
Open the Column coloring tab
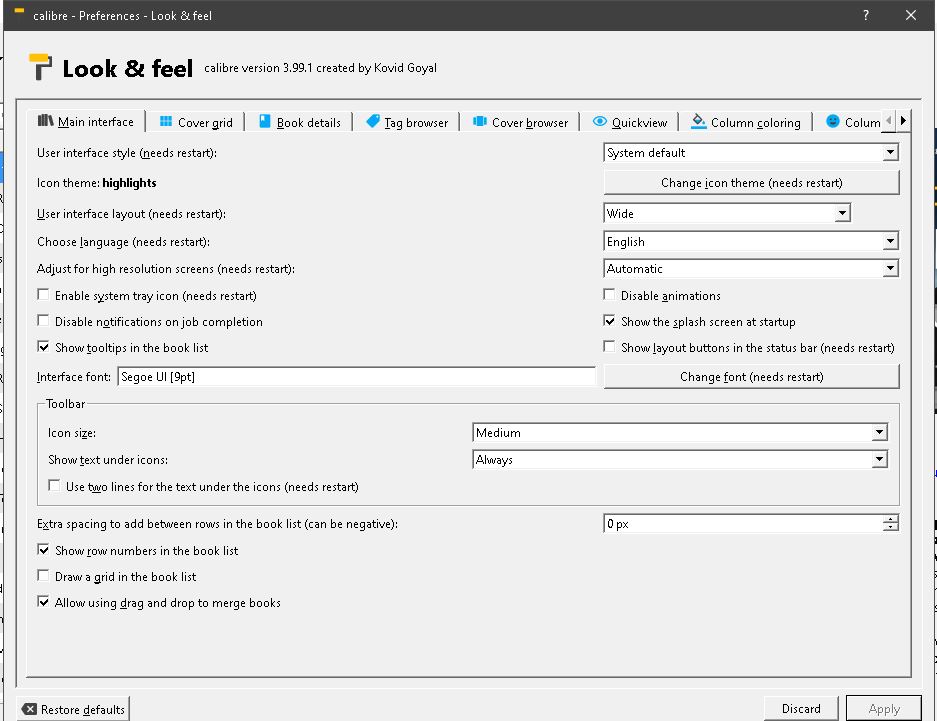point(745,122)
